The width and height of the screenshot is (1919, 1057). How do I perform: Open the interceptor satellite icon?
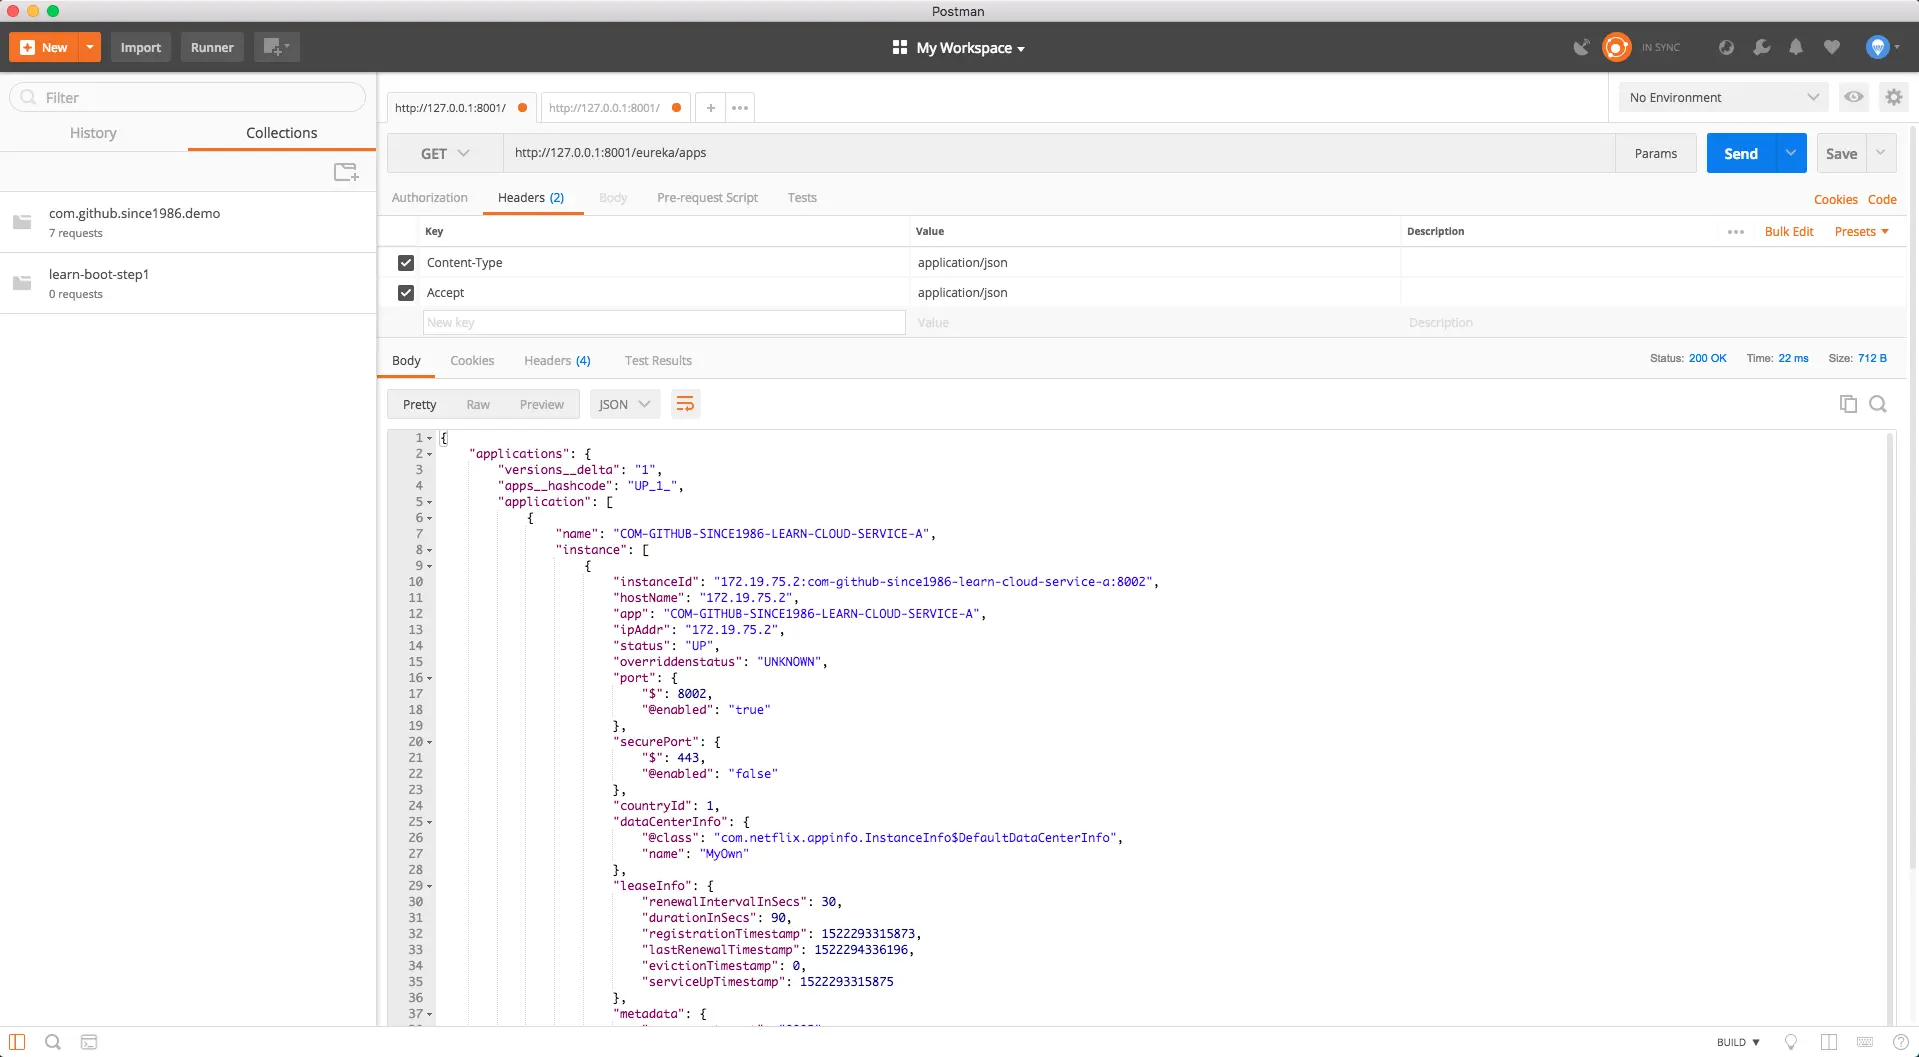point(1581,47)
